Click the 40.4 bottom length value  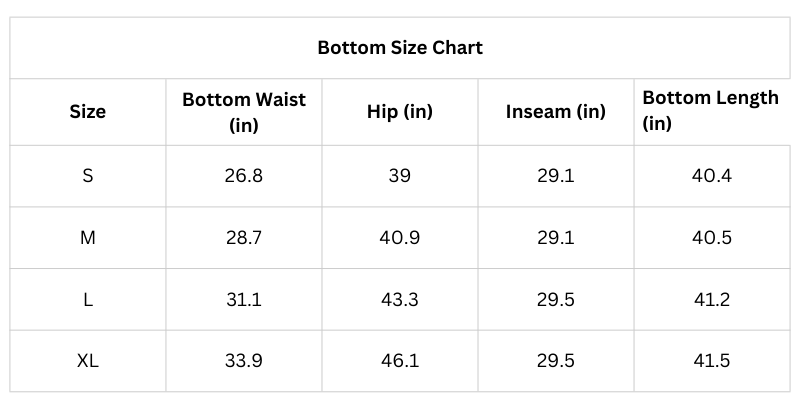712,176
